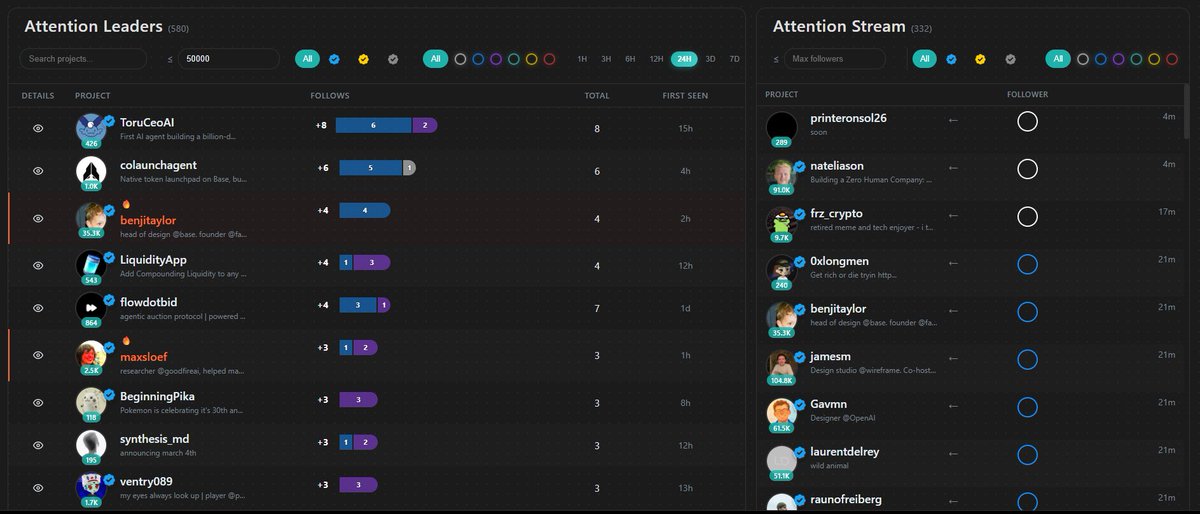
Task: Filter Attention Leaders by blue verified badge
Action: pyautogui.click(x=334, y=59)
